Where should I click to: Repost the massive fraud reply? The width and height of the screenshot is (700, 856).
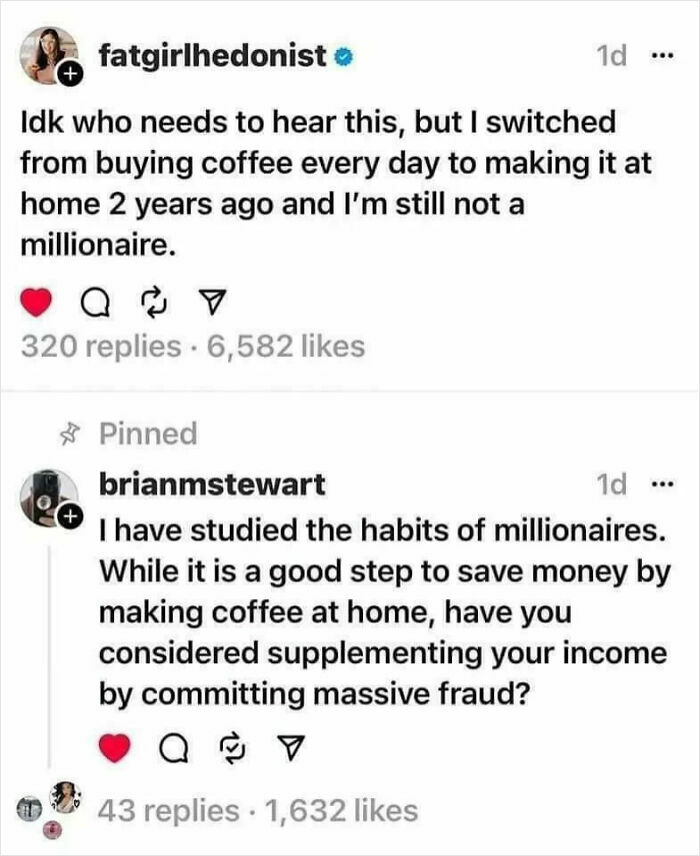pyautogui.click(x=232, y=744)
